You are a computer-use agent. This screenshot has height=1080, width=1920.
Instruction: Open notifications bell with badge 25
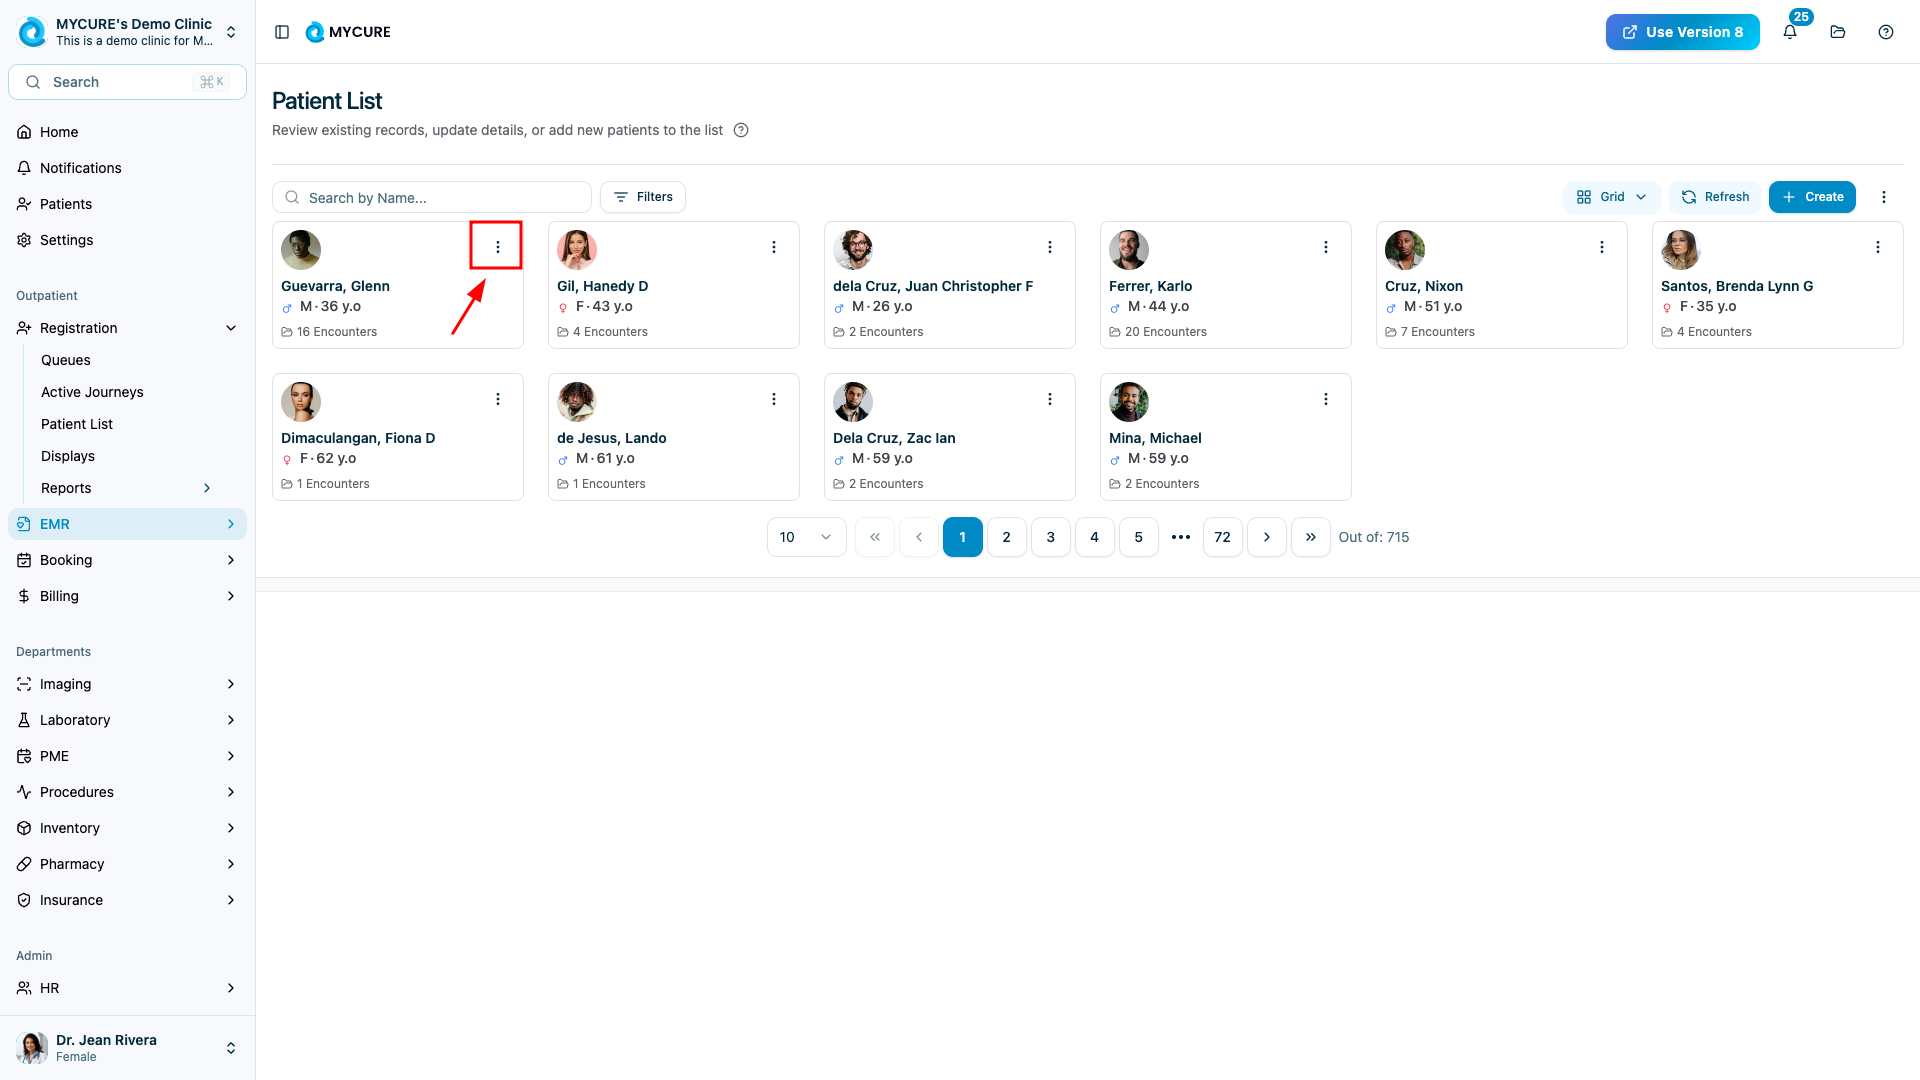(1790, 32)
